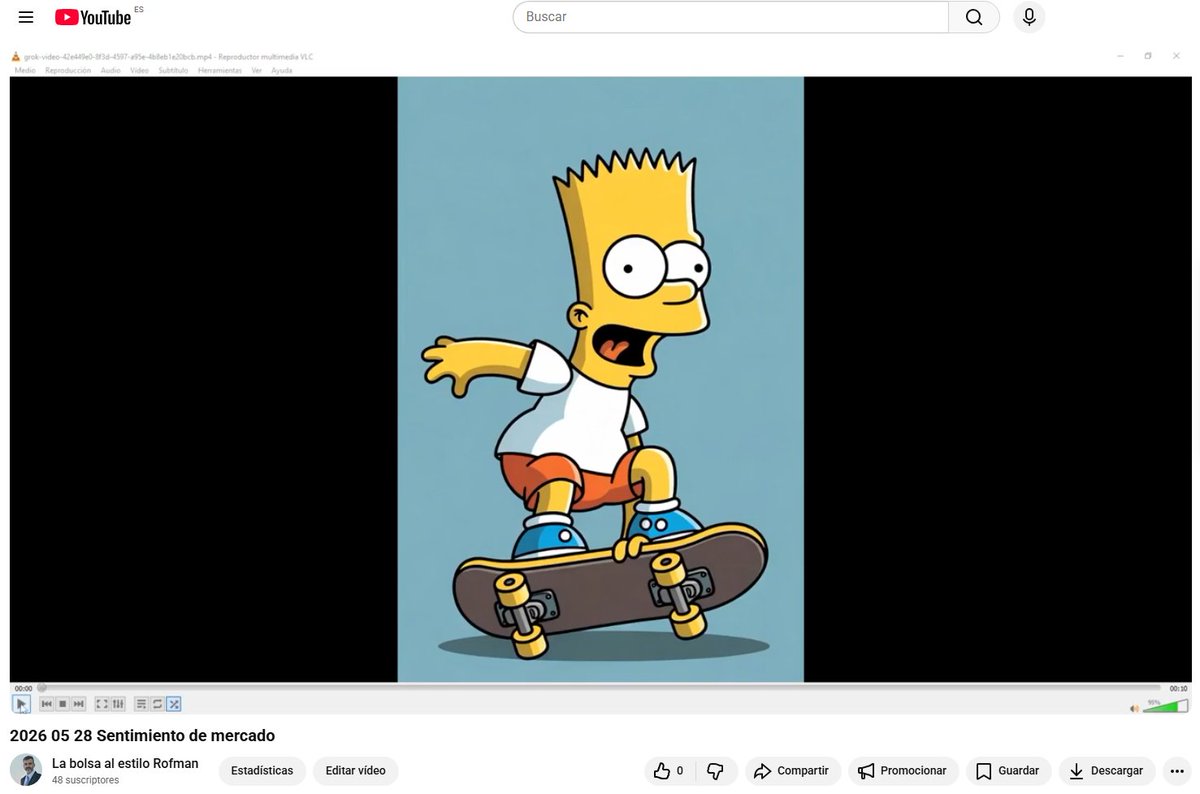Viewport: 1200px width, 794px height.
Task: Click VLC next track button
Action: 78,704
